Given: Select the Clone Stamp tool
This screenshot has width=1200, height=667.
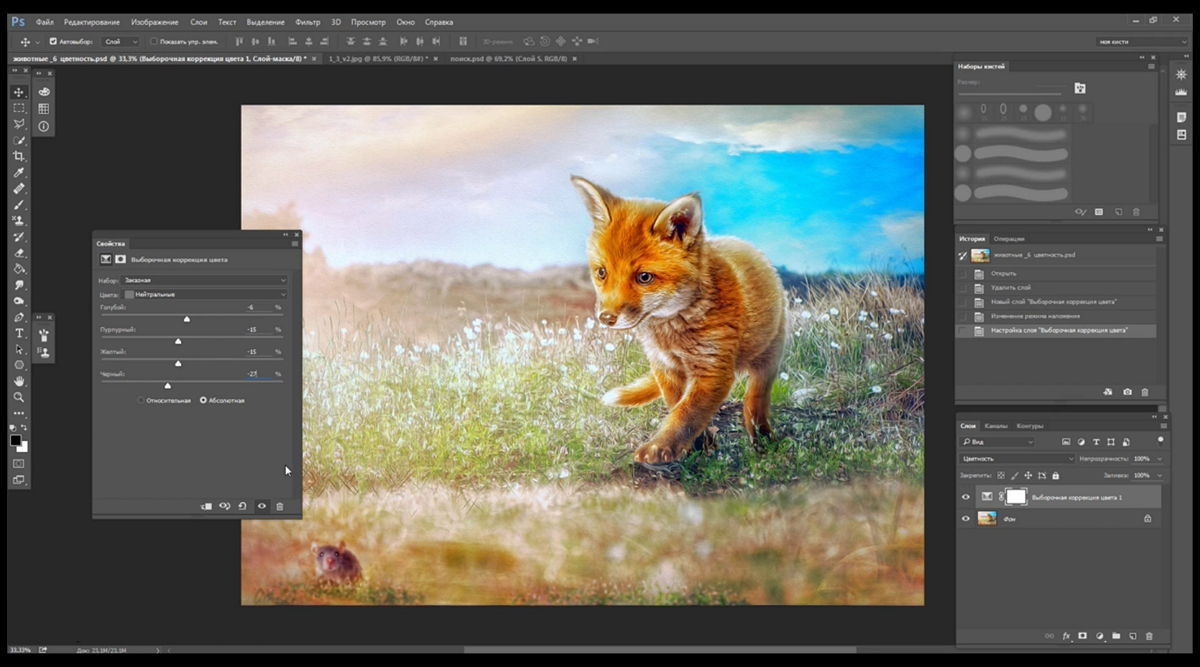Looking at the screenshot, I should (19, 221).
